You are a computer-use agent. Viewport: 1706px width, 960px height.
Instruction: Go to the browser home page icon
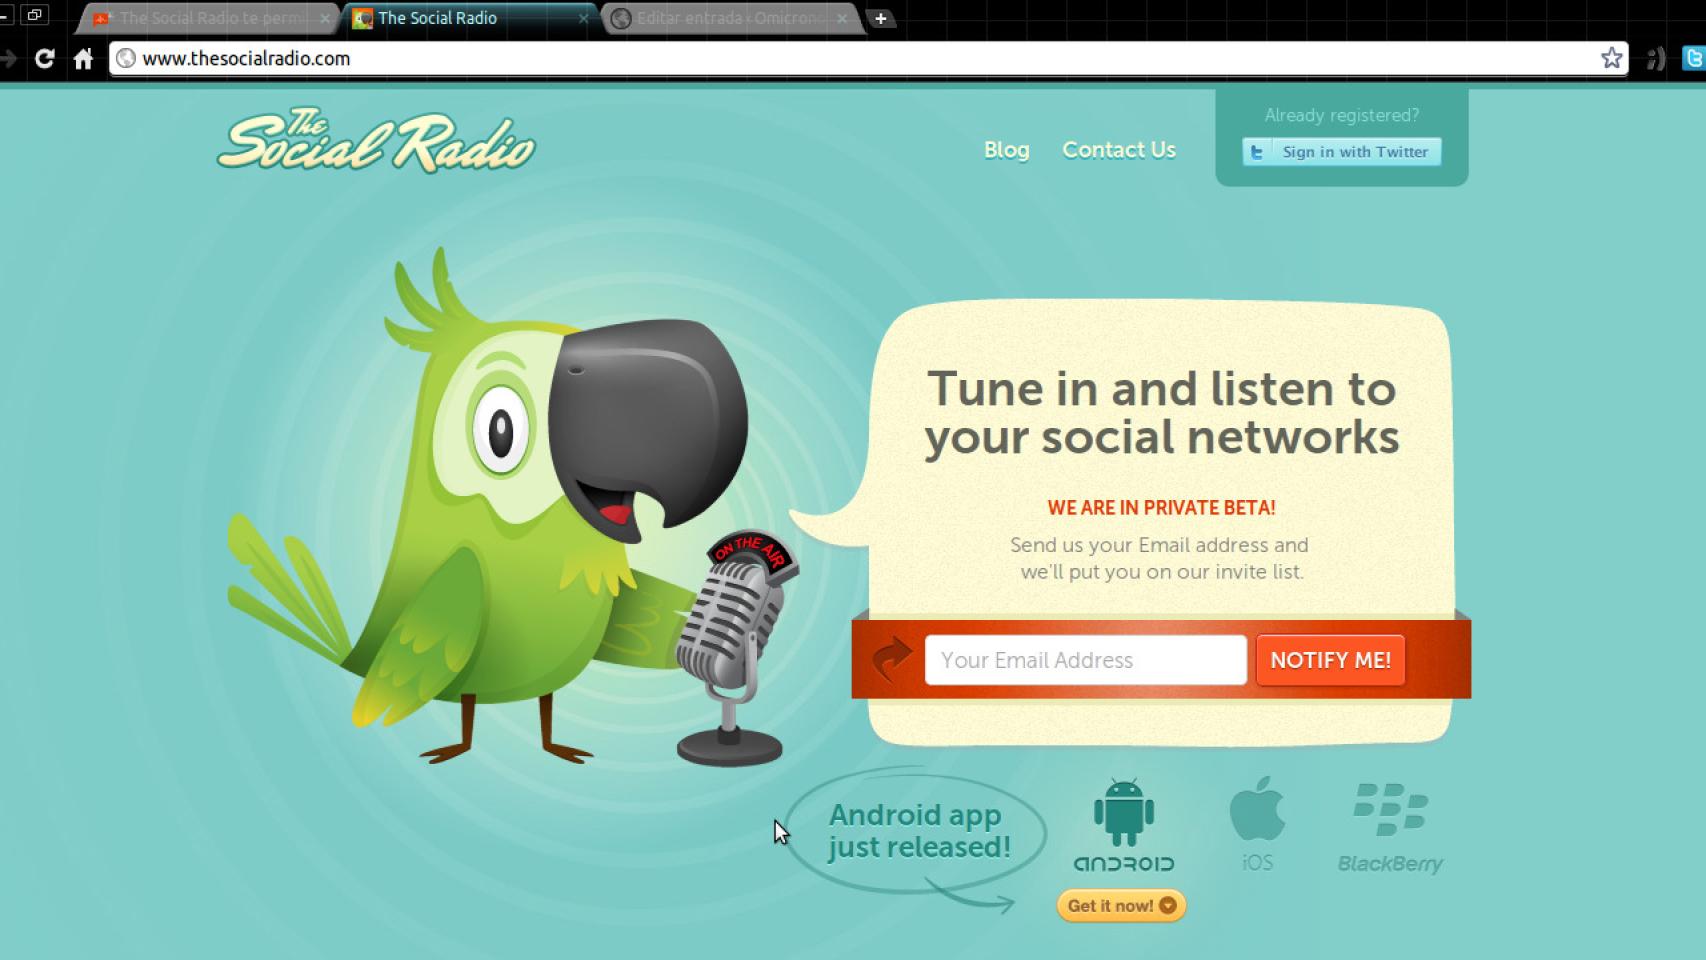pos(84,59)
